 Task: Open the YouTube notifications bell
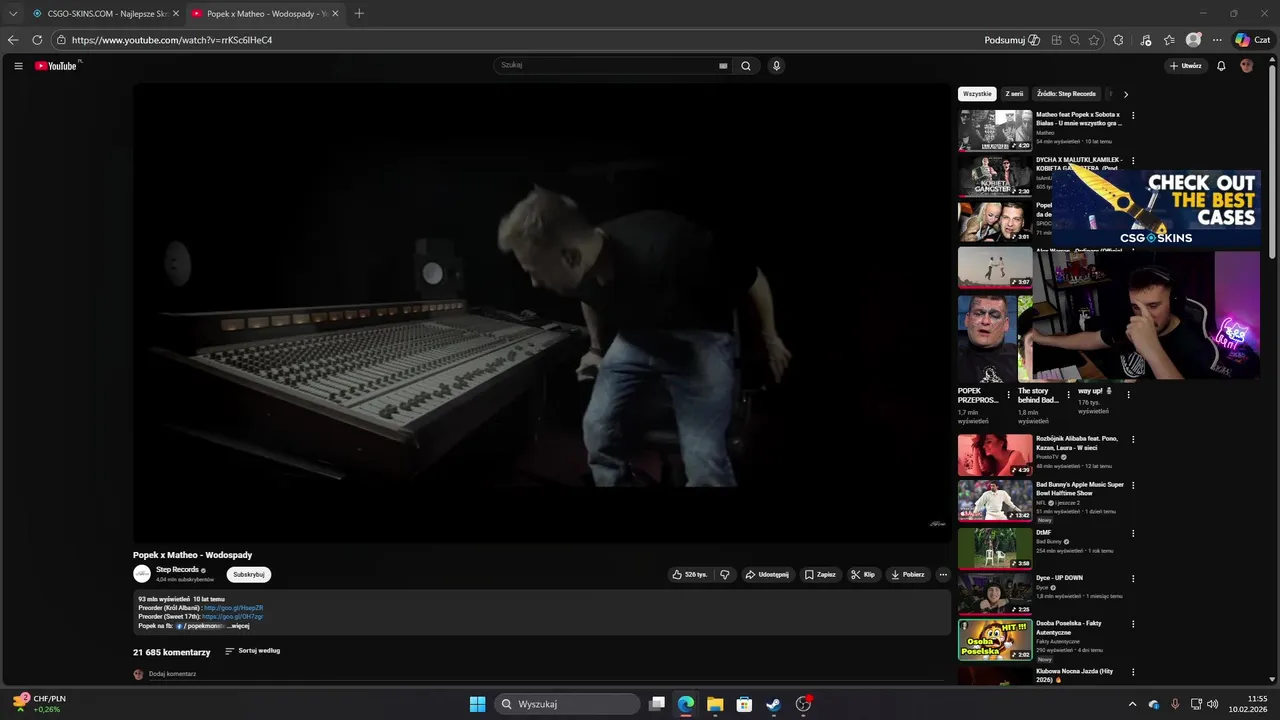[1221, 66]
